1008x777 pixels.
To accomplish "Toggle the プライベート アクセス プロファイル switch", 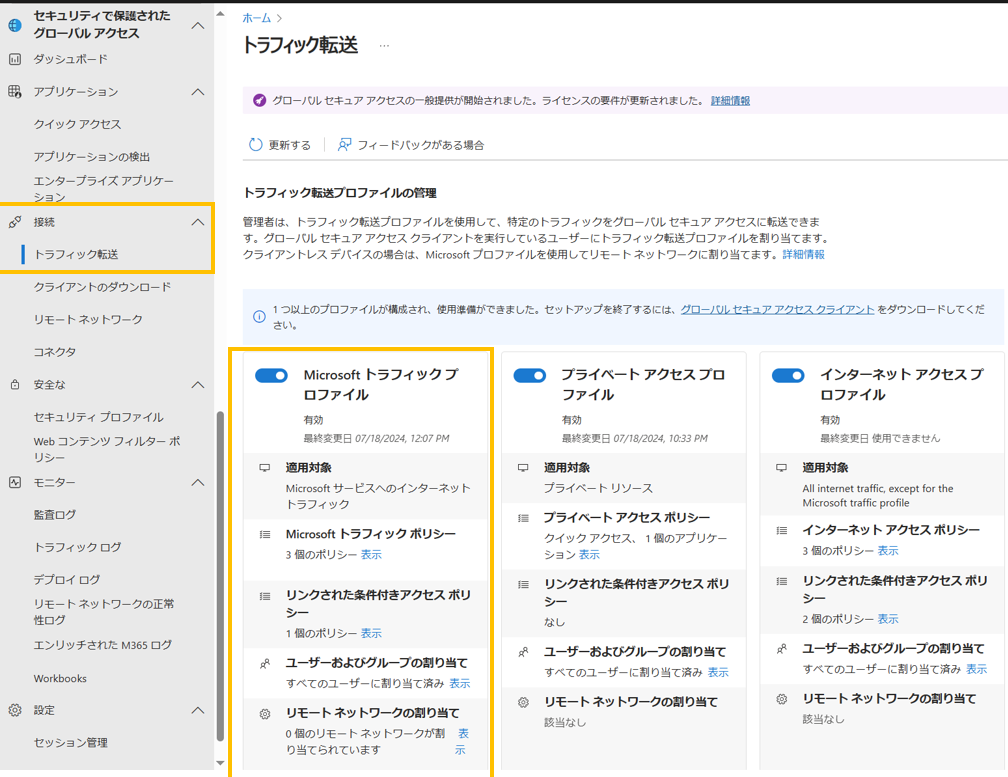I will tap(530, 375).
